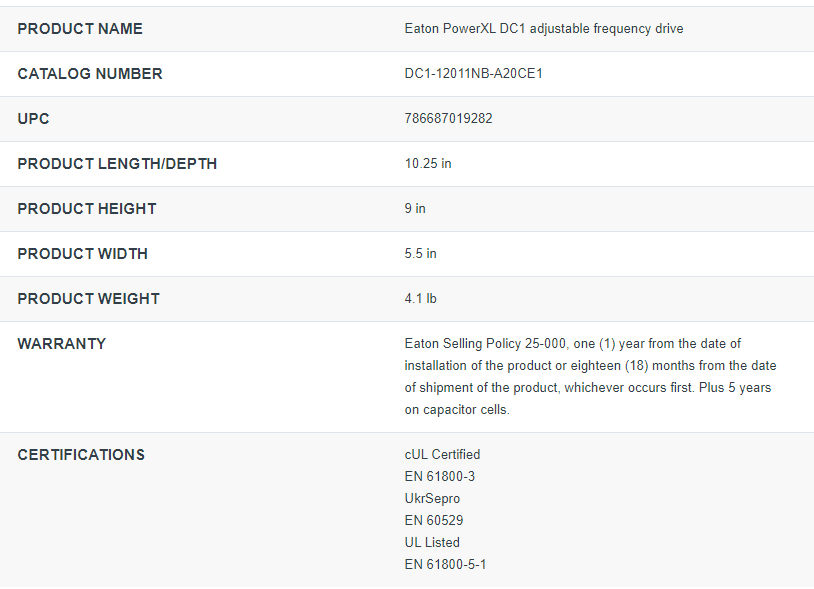Click the 10.25 in length value
Viewport: 814px width, 589px height.
tap(428, 164)
